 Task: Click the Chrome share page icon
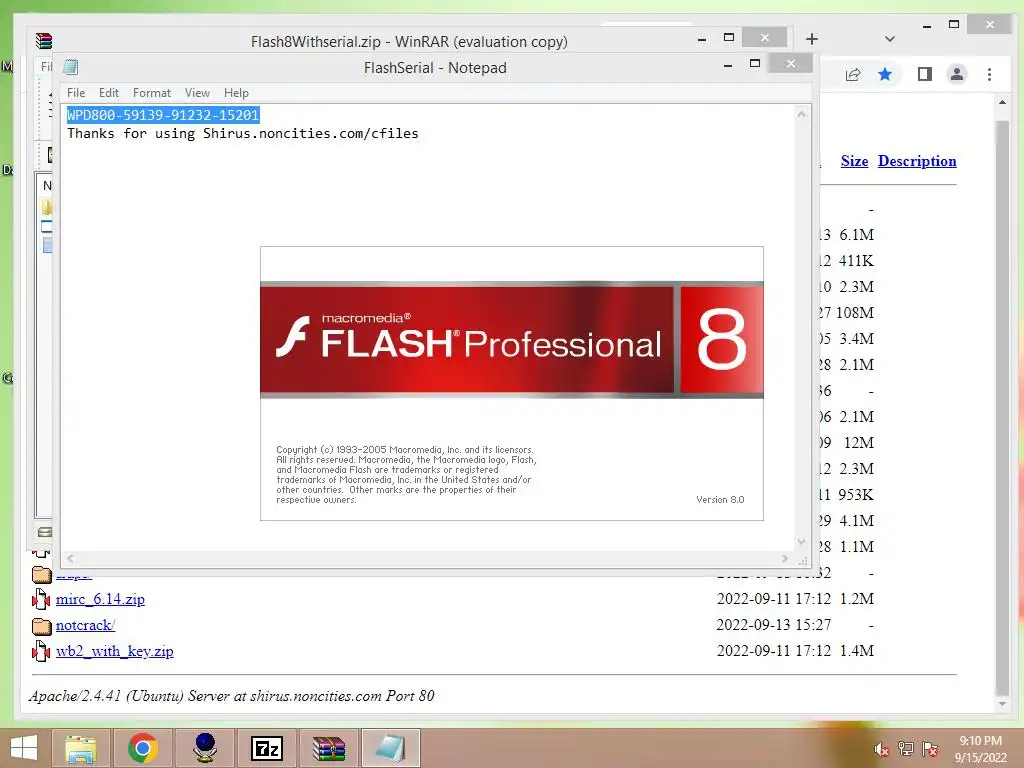click(853, 74)
